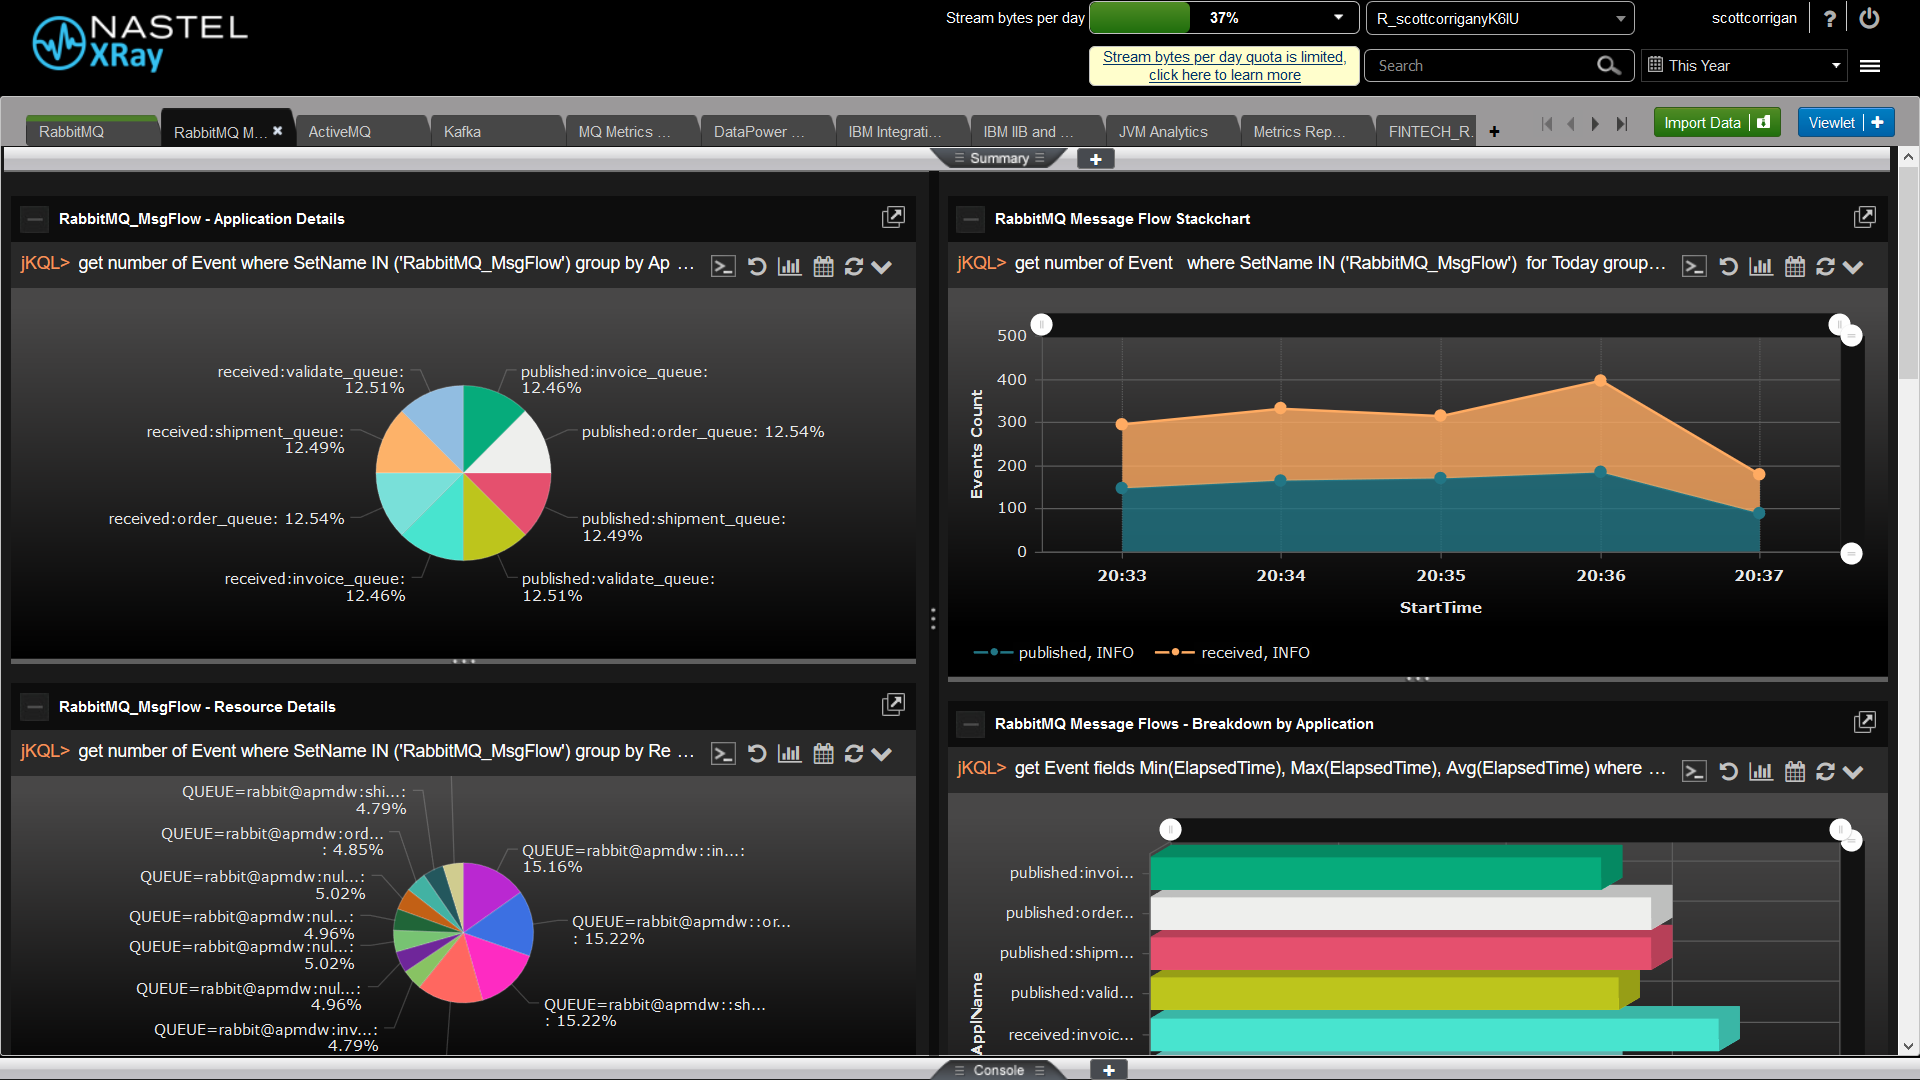Open chart type icon in Resource Details viewlet

pos(790,754)
